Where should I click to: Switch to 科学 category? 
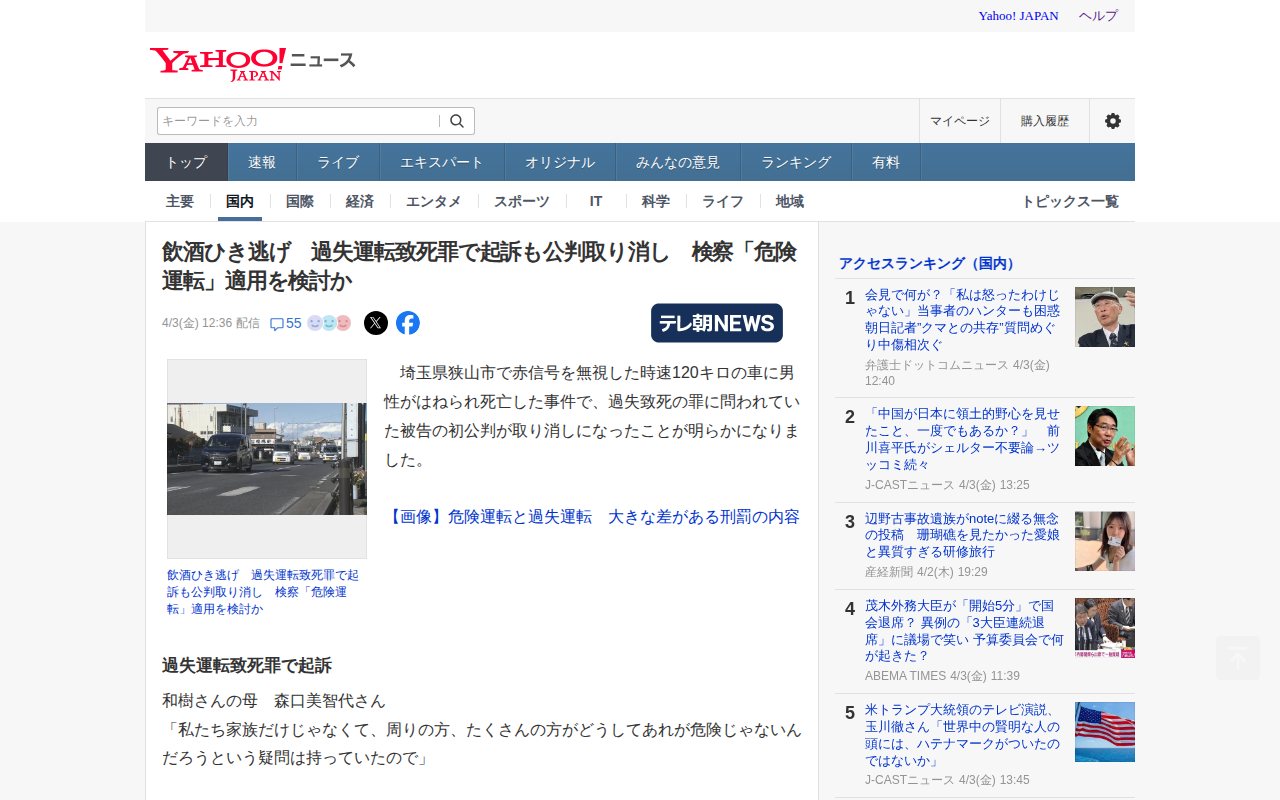(656, 201)
